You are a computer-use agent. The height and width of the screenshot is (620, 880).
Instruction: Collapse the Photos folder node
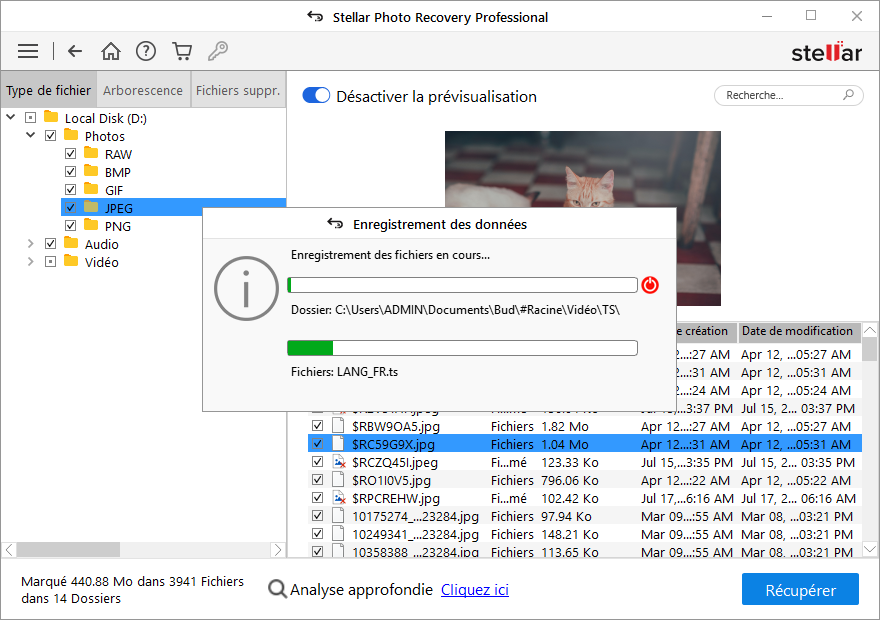pyautogui.click(x=30, y=136)
